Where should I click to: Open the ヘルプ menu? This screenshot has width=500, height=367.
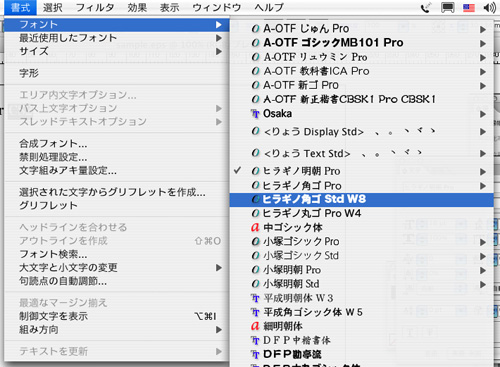pos(269,7)
